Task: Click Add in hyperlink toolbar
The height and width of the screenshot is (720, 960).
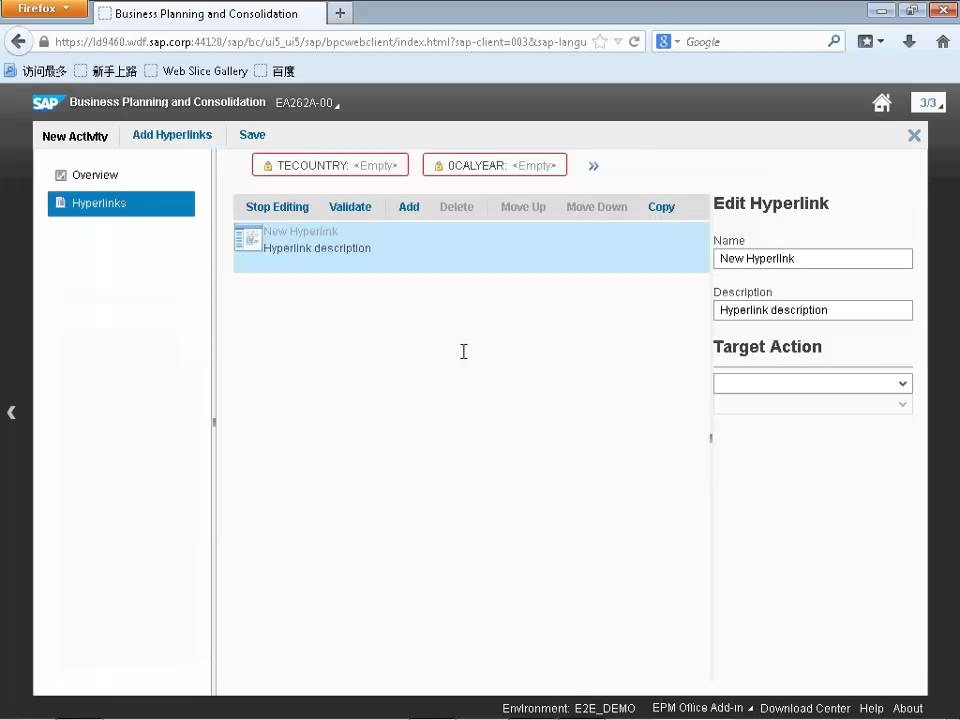Action: click(x=409, y=207)
